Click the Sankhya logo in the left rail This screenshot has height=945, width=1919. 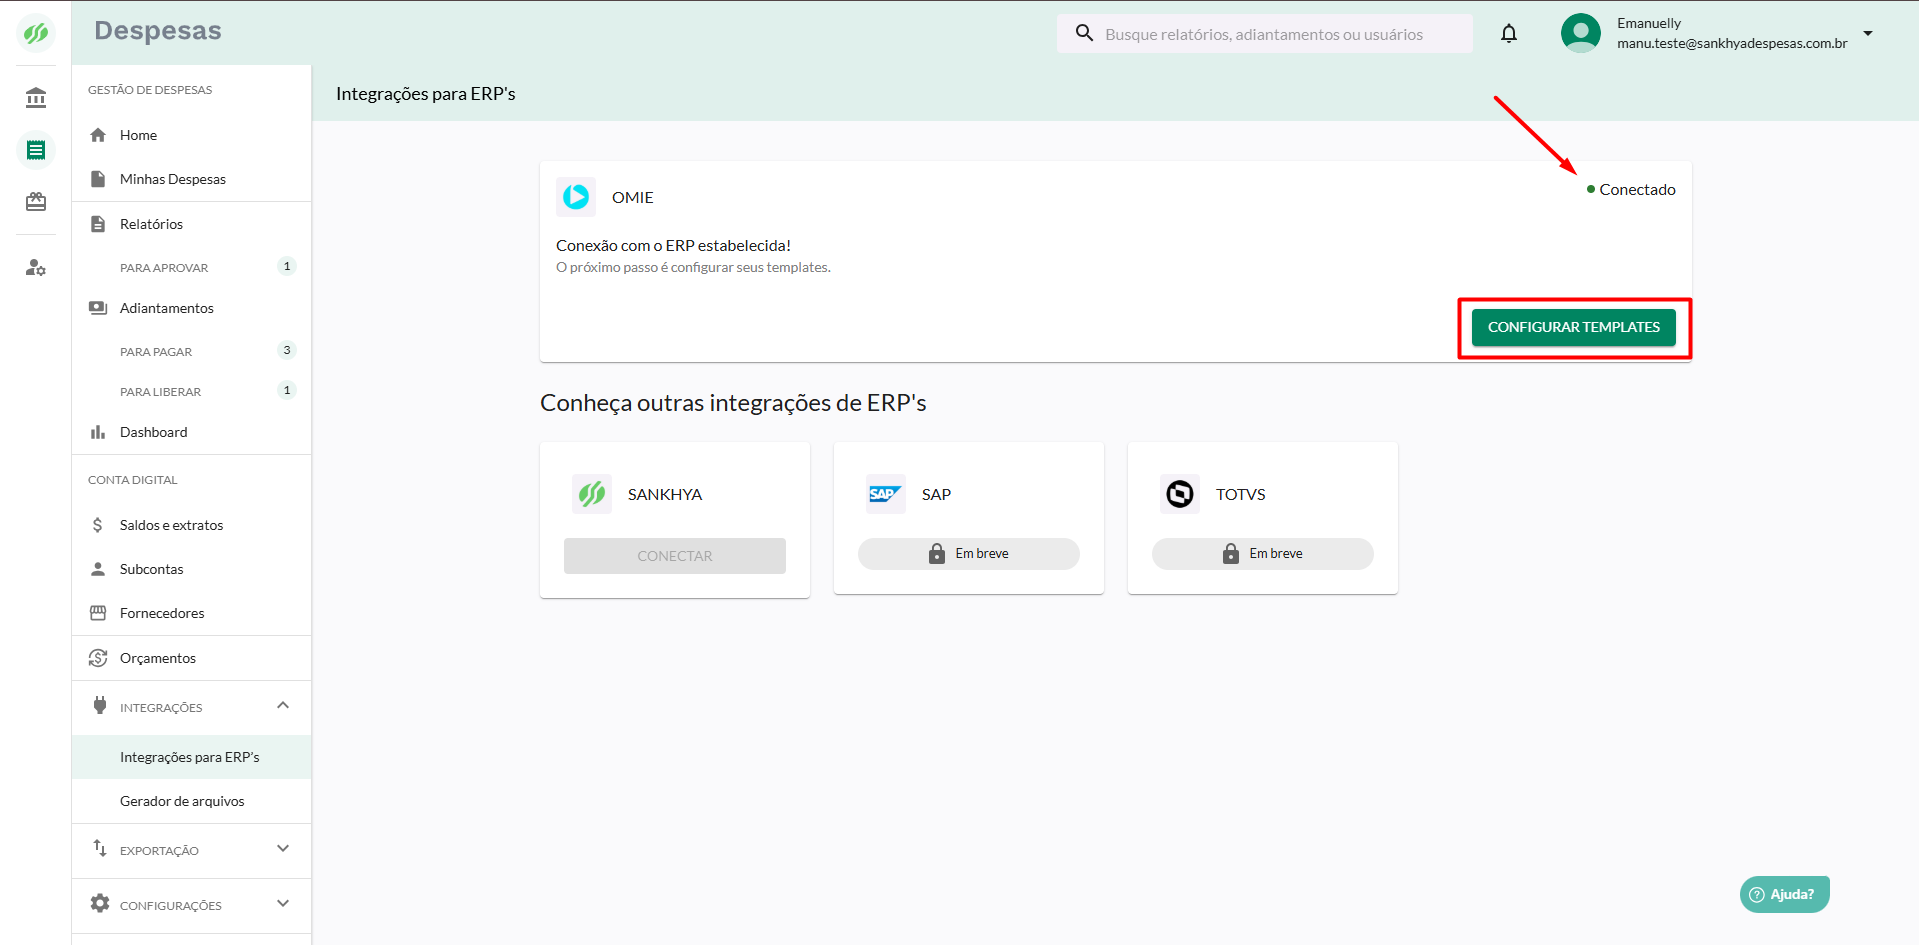click(x=36, y=33)
